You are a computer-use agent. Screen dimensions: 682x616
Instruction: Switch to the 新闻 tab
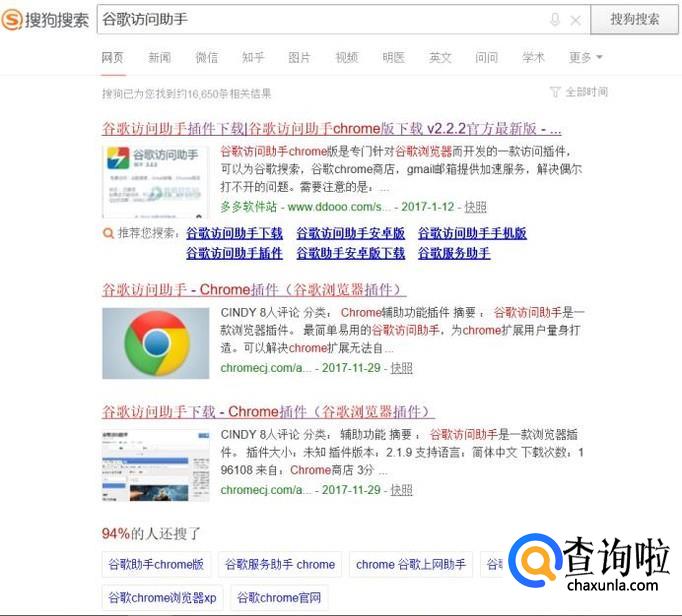pyautogui.click(x=160, y=57)
